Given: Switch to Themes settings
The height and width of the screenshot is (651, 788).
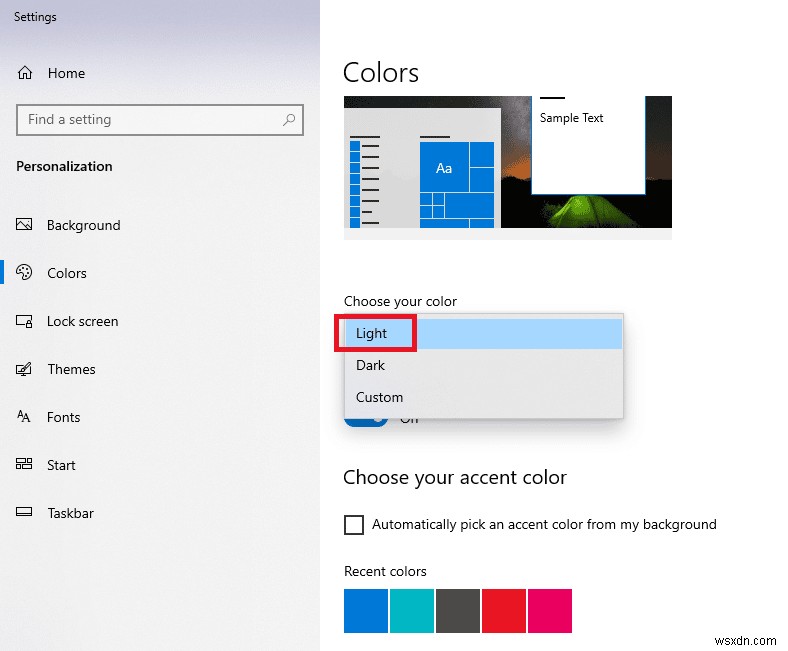Looking at the screenshot, I should [x=160, y=369].
